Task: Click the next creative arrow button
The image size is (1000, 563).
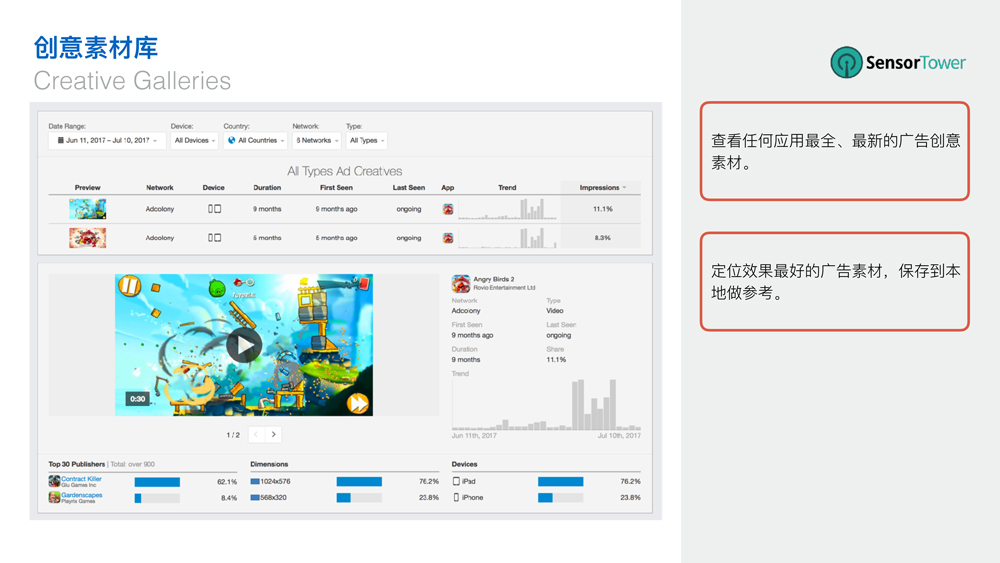Action: click(274, 435)
